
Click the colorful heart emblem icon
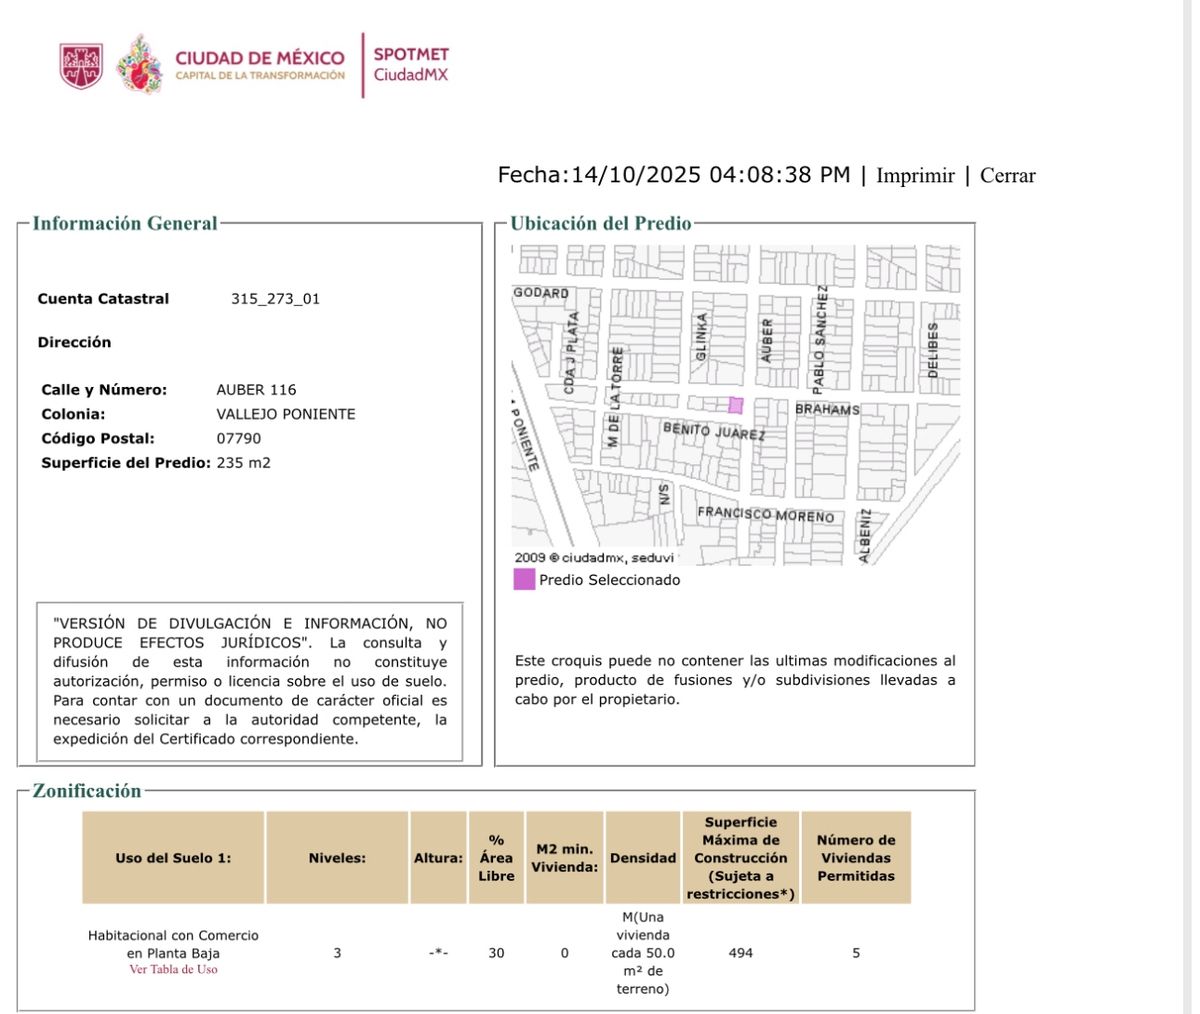pyautogui.click(x=139, y=66)
